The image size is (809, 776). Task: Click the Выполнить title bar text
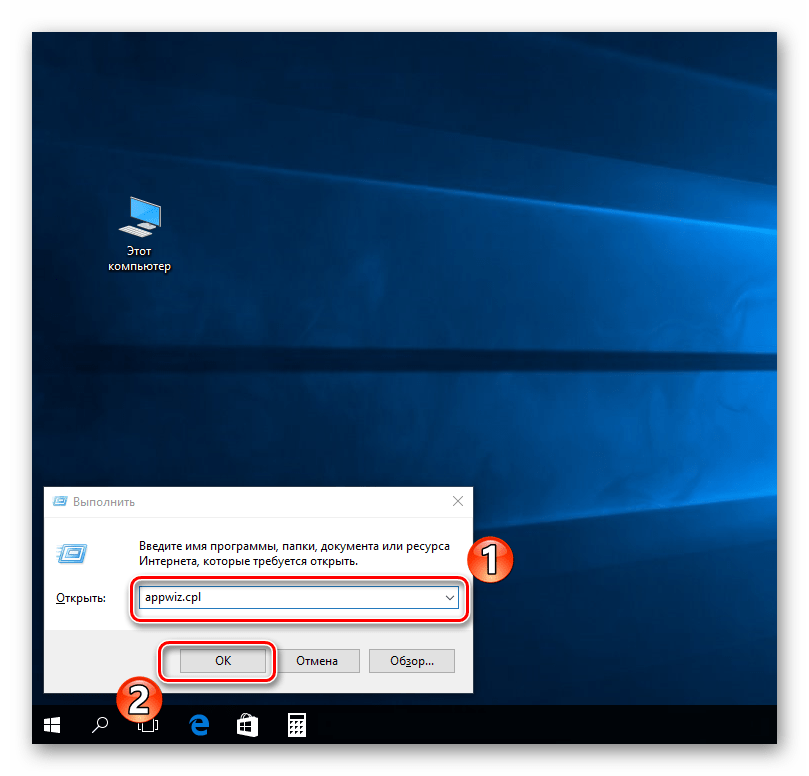[x=103, y=502]
